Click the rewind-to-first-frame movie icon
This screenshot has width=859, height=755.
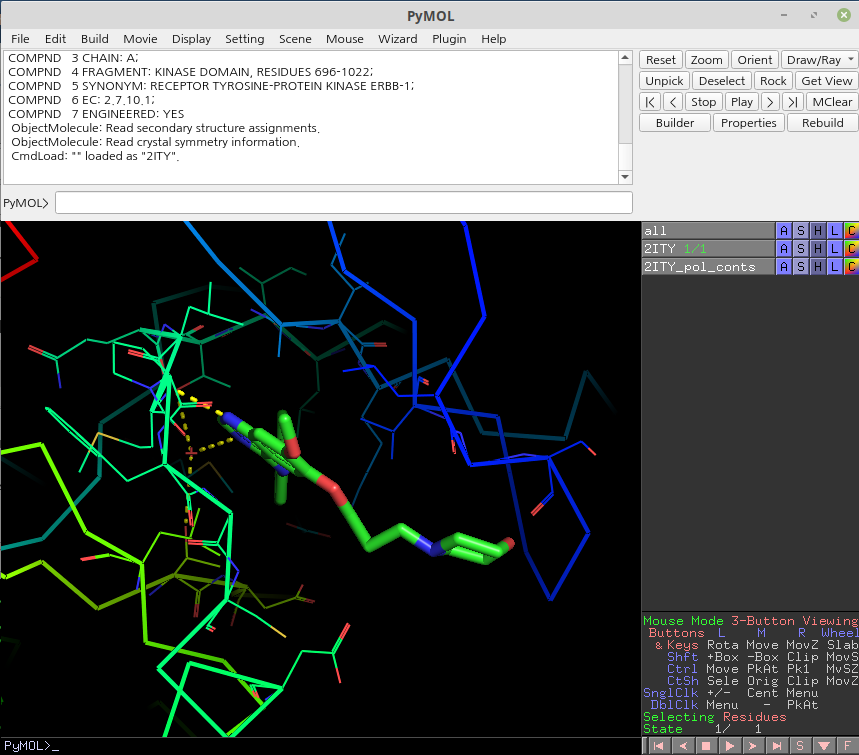tap(659, 745)
